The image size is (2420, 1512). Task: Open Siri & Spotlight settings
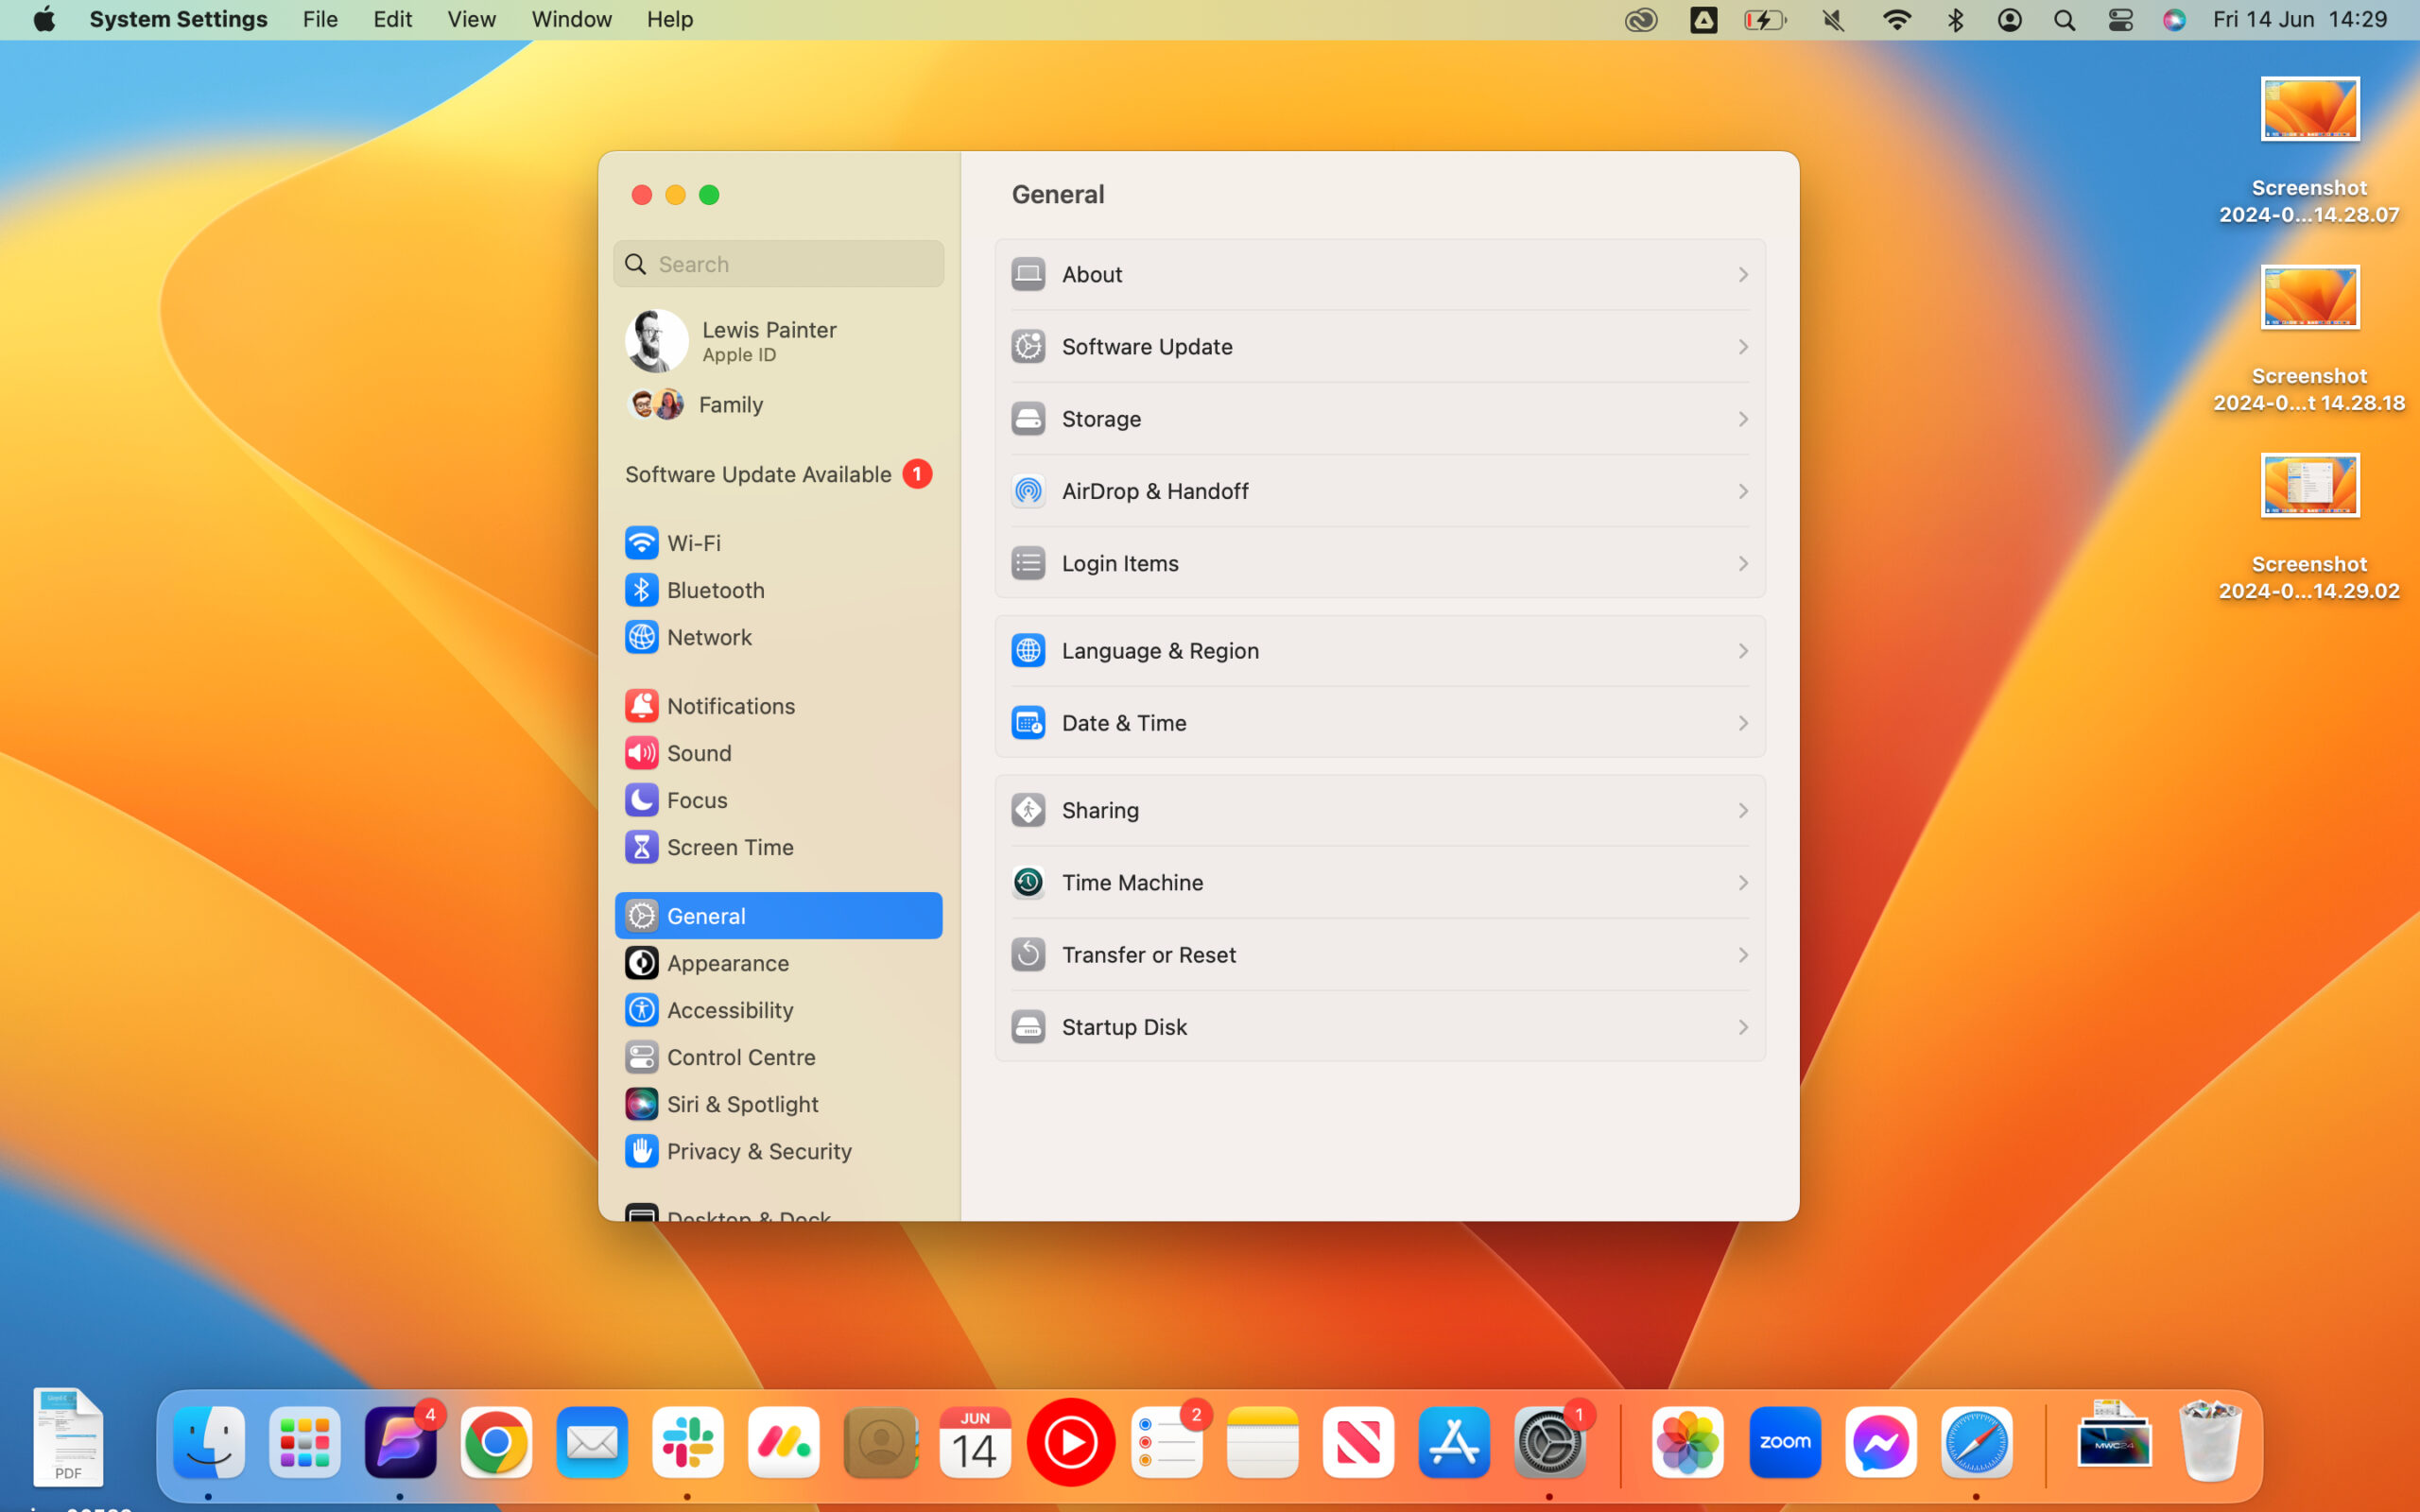[x=743, y=1103]
